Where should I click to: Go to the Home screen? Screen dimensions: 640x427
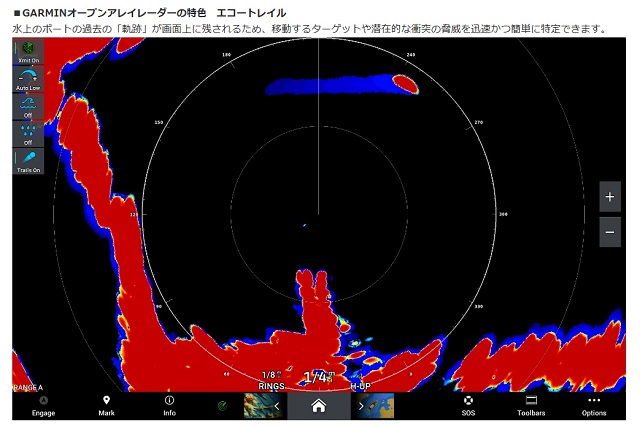pyautogui.click(x=318, y=406)
